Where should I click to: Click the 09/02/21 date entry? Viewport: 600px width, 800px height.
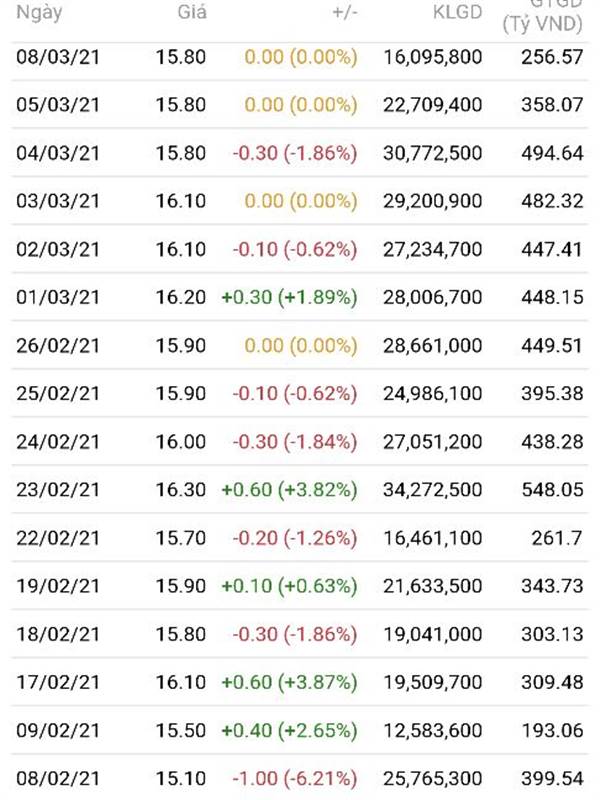(58, 730)
